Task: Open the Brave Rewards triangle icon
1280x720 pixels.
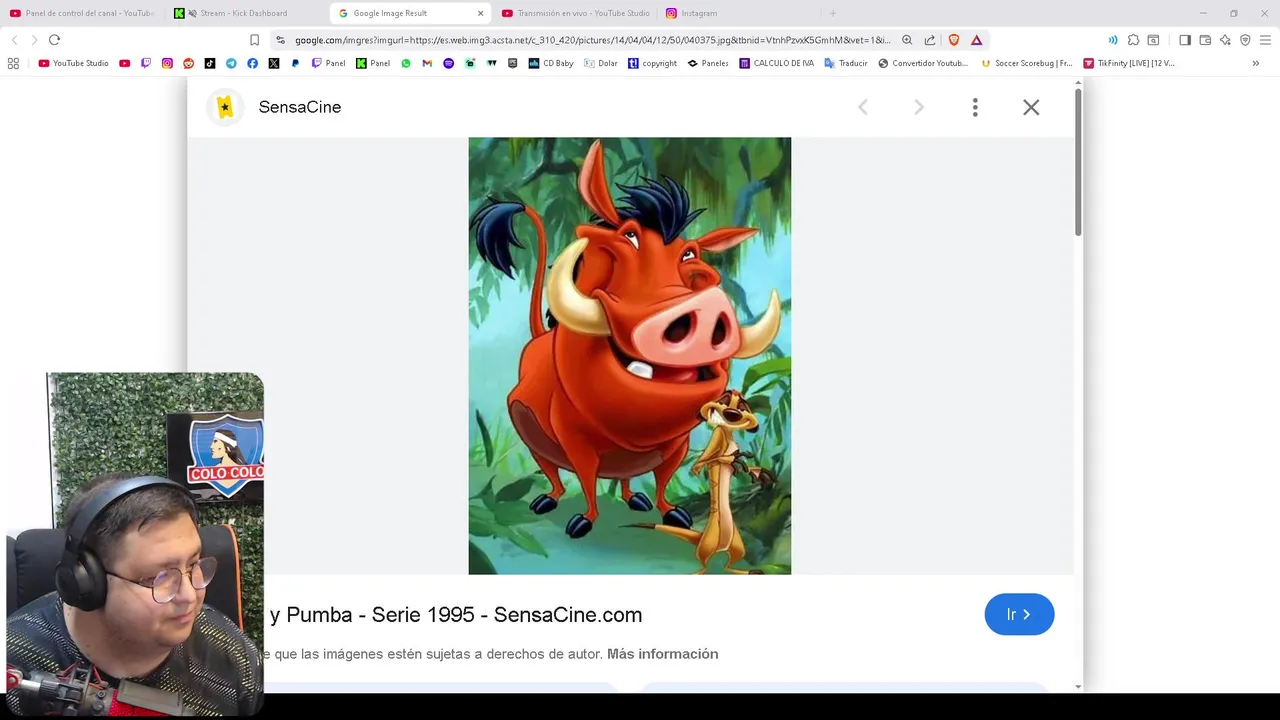Action: (x=977, y=40)
